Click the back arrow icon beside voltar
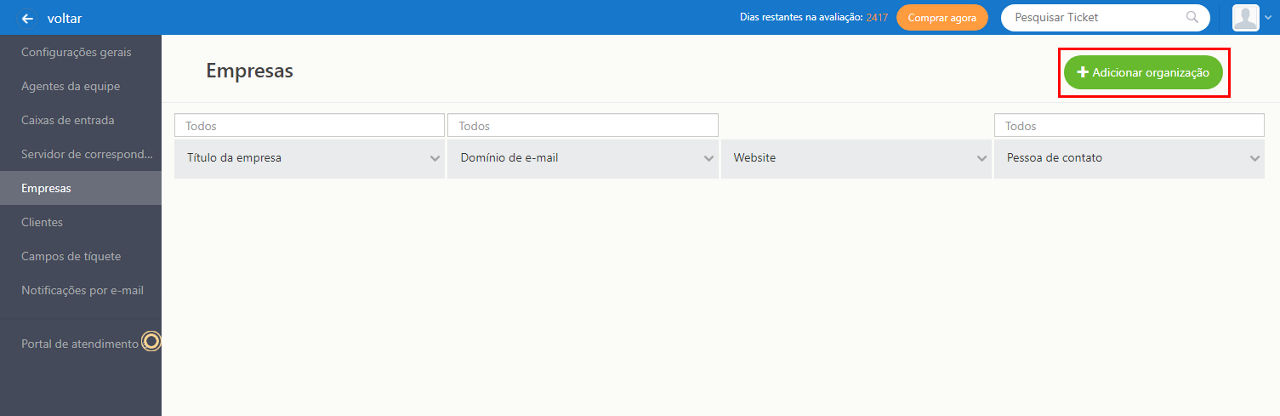 coord(27,18)
